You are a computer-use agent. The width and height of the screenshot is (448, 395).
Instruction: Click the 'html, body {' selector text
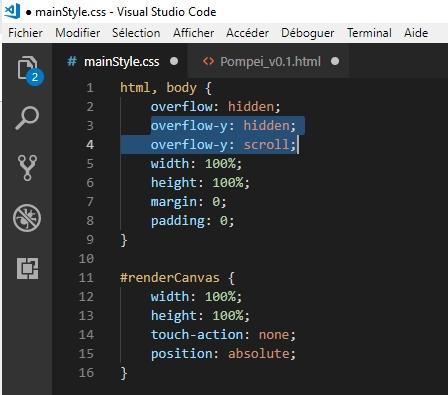point(166,88)
